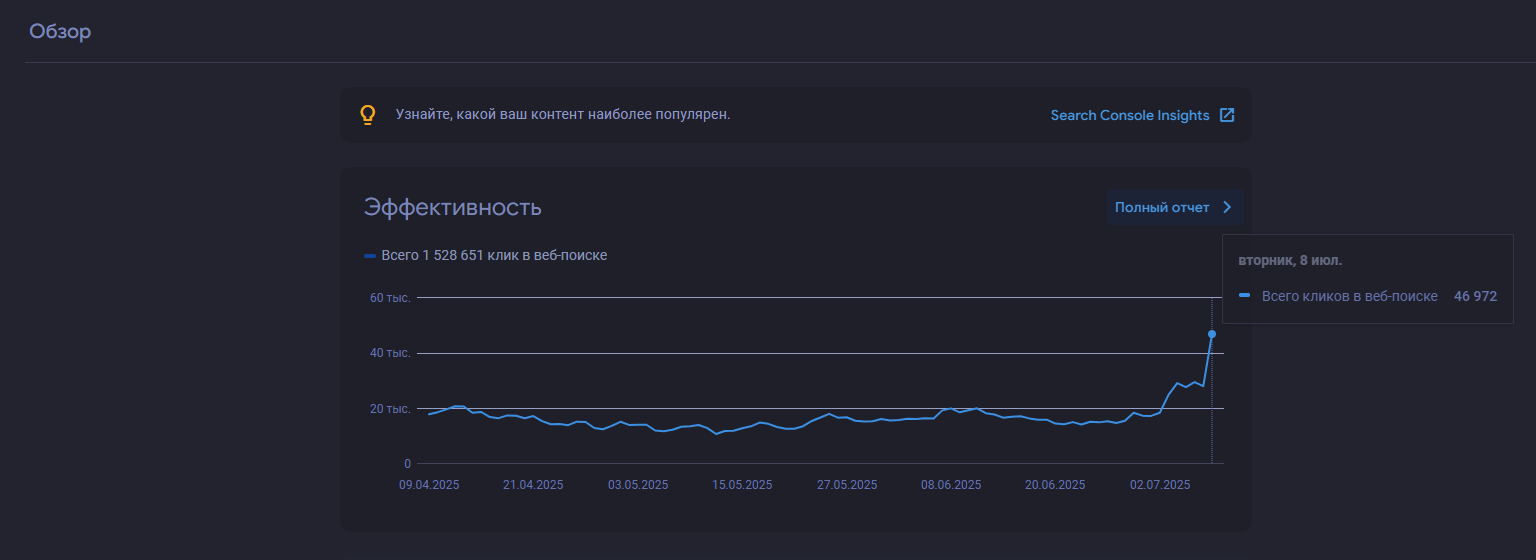This screenshot has width=1536, height=560.
Task: Click the 08.06.2025 axis date label
Action: click(951, 485)
